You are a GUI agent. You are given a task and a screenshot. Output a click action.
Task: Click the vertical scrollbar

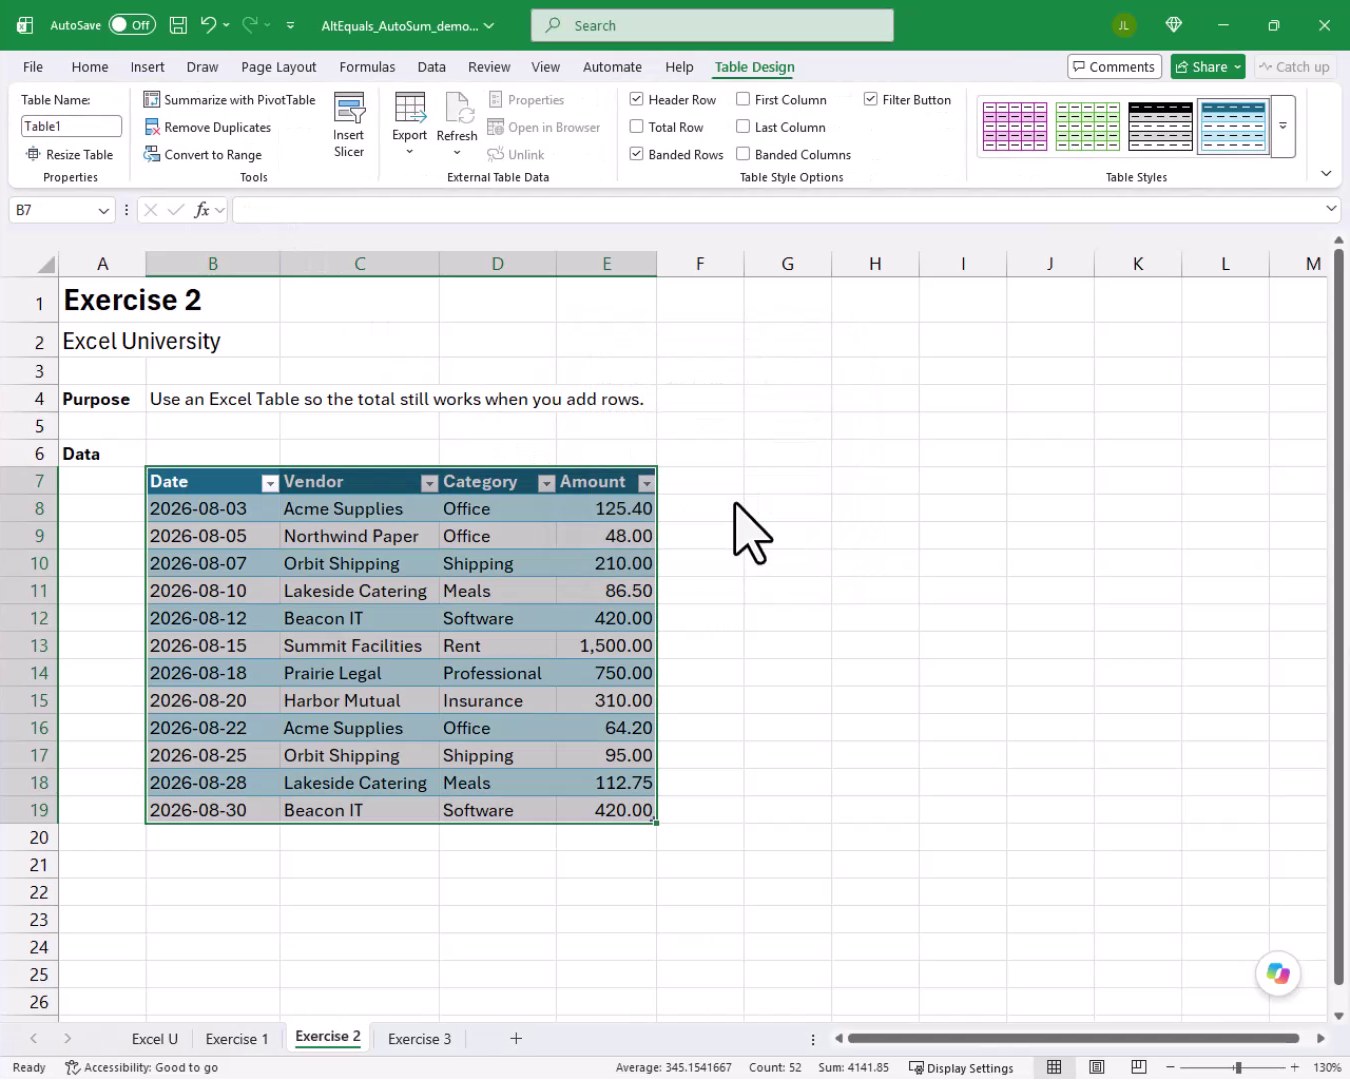[1338, 615]
